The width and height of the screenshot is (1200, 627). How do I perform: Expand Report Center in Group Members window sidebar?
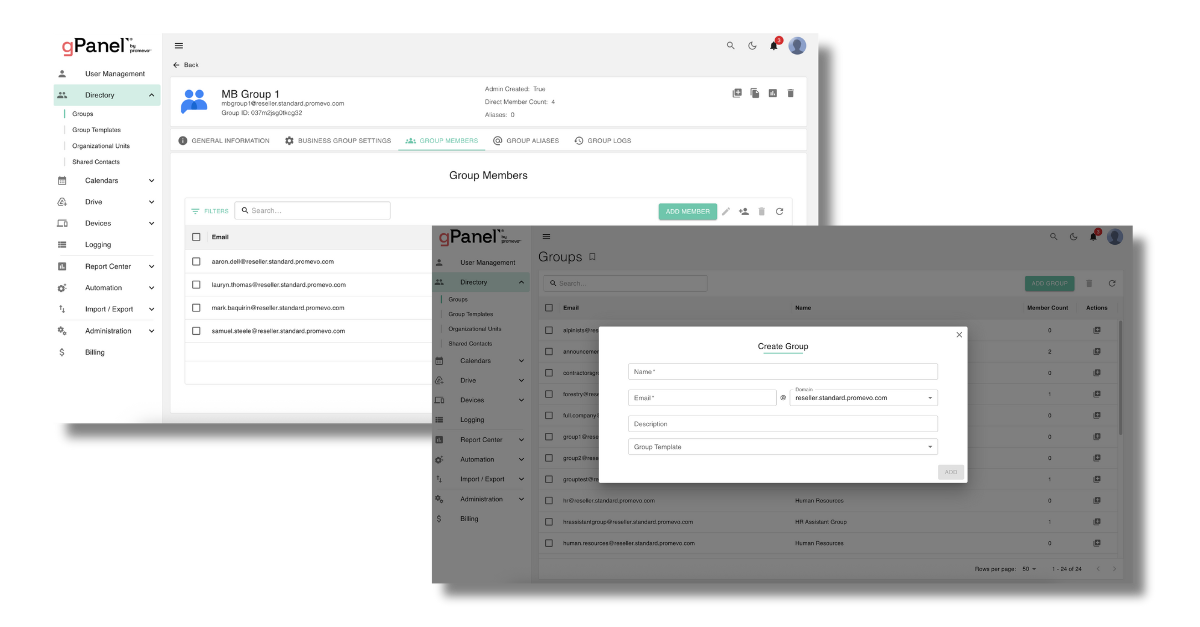[x=151, y=266]
